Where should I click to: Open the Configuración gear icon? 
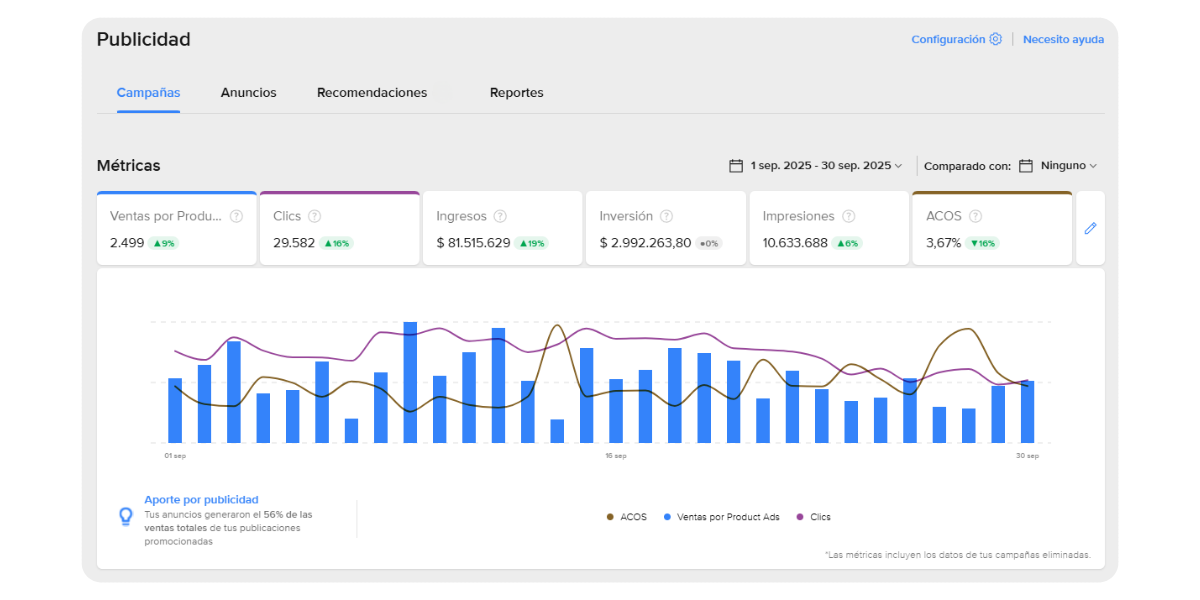coord(995,39)
